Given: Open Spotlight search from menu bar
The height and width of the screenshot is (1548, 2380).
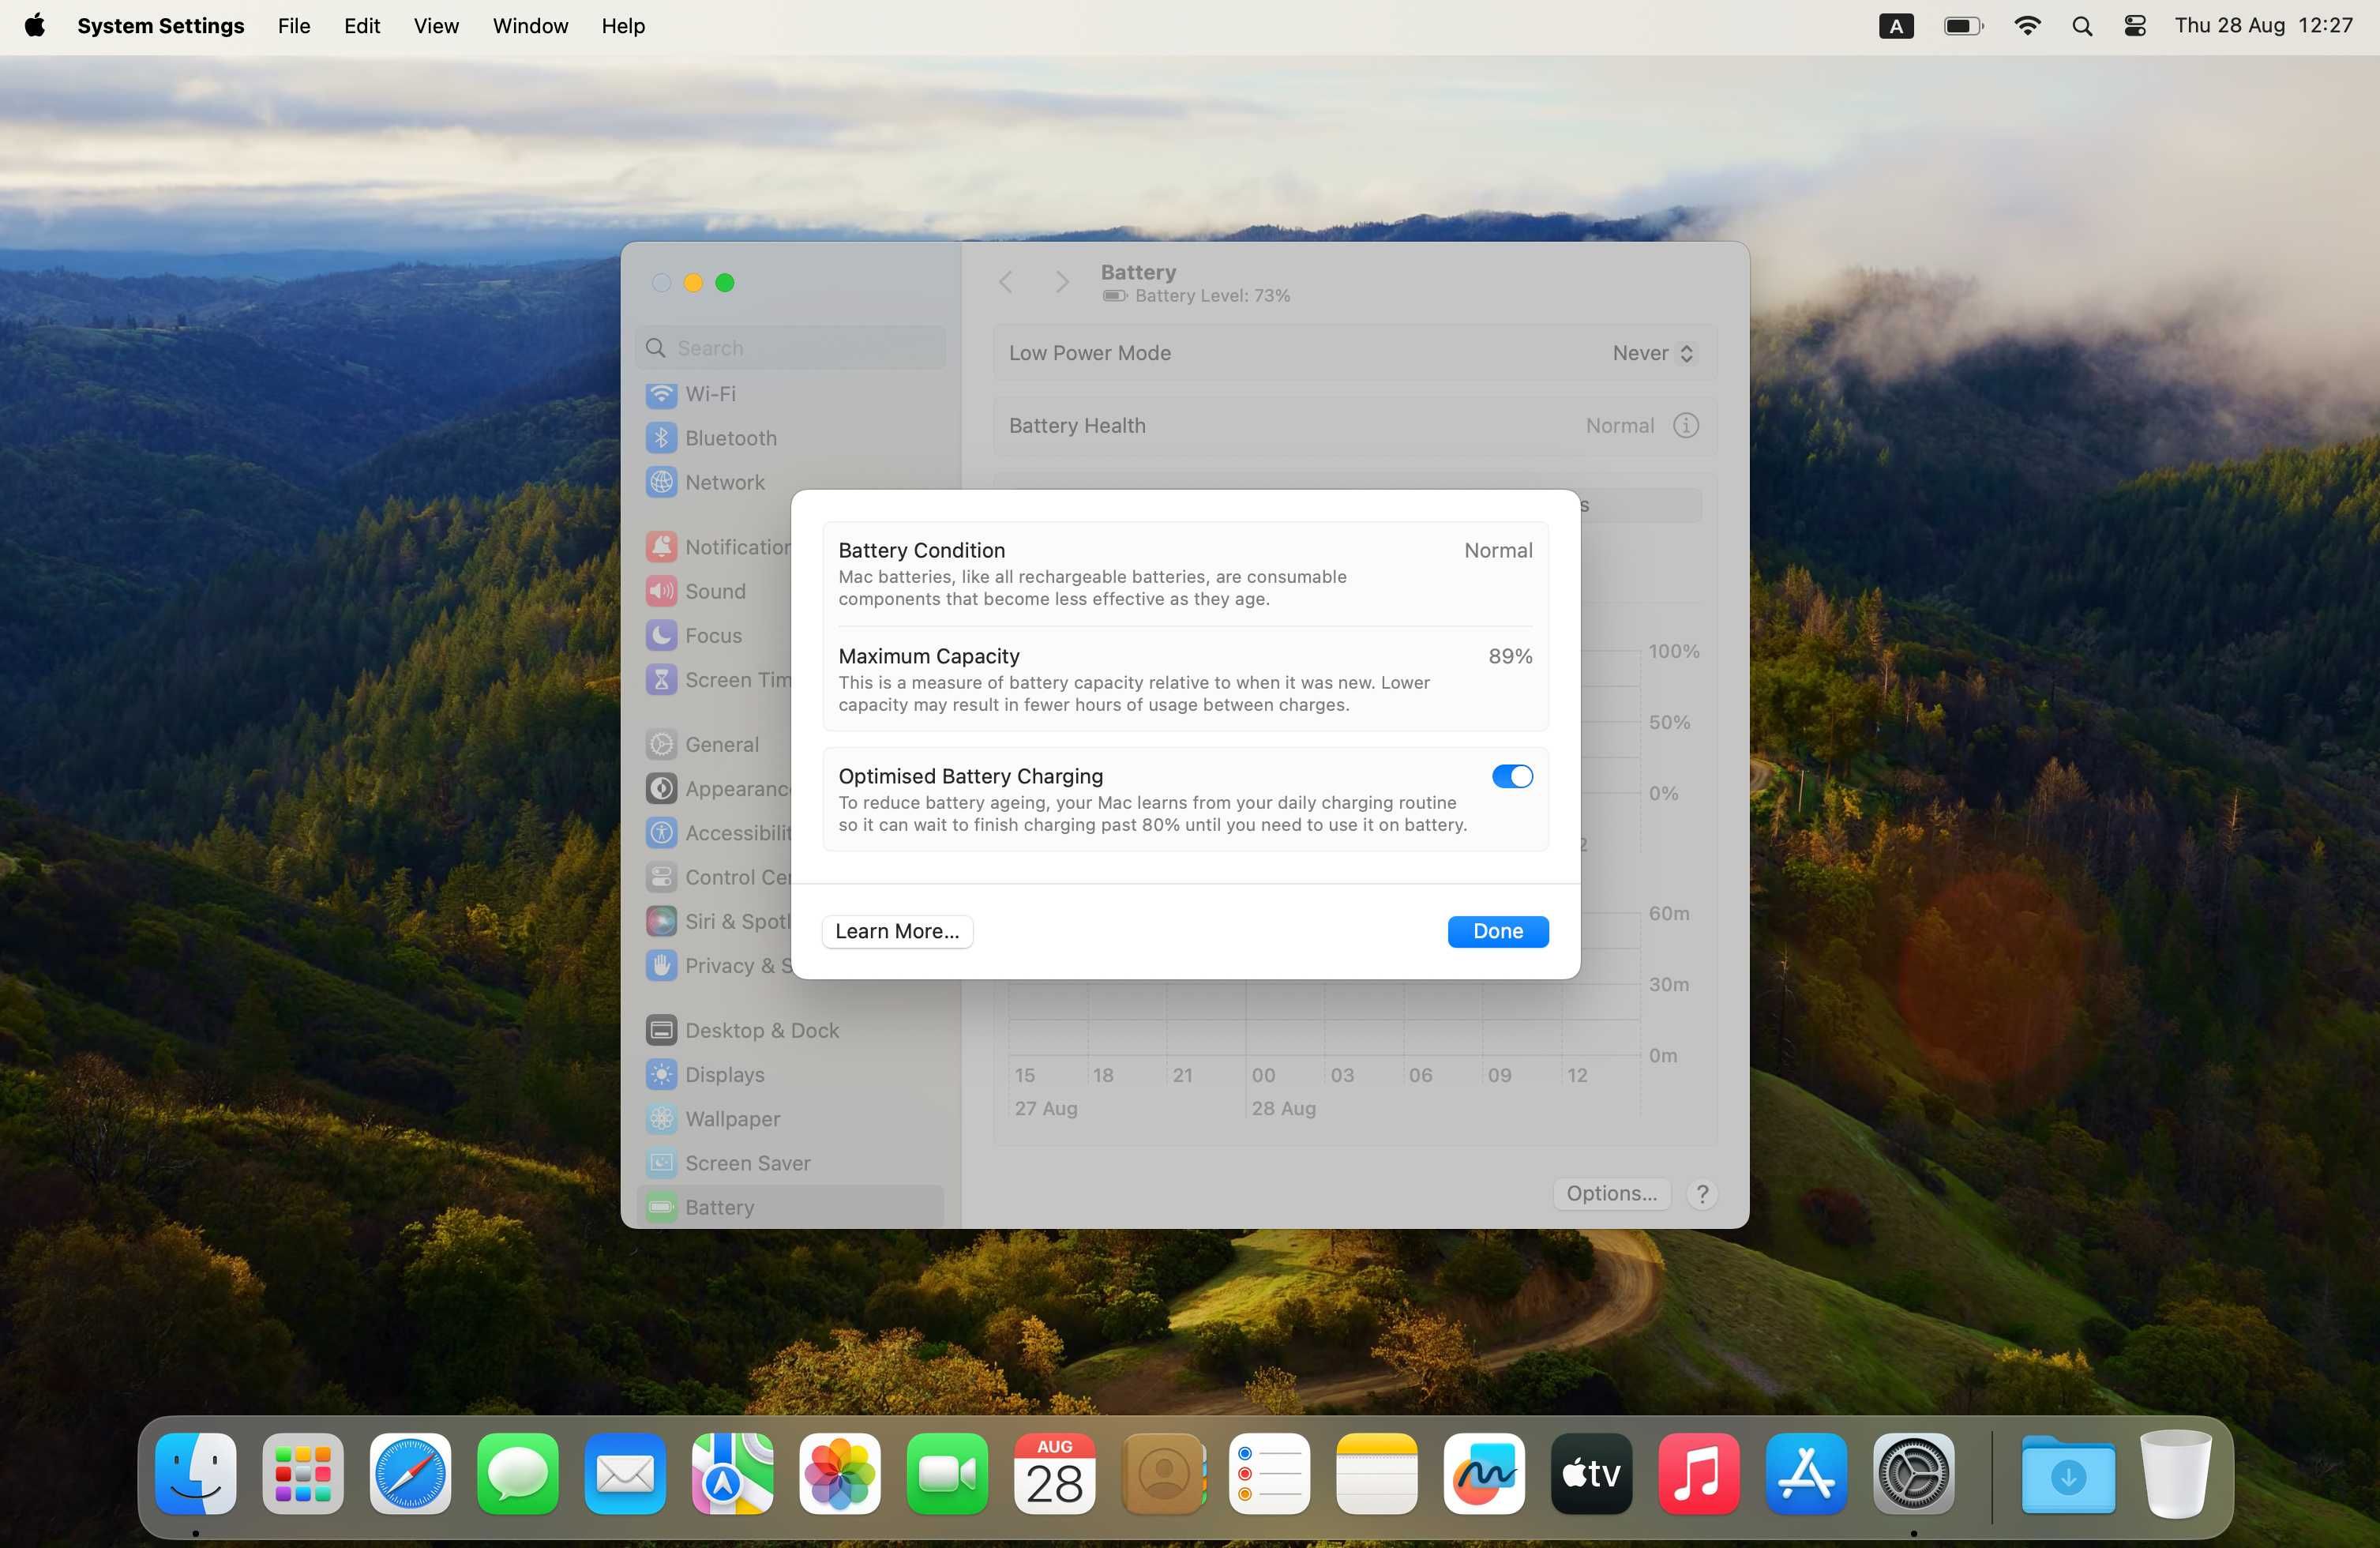Looking at the screenshot, I should [2082, 26].
